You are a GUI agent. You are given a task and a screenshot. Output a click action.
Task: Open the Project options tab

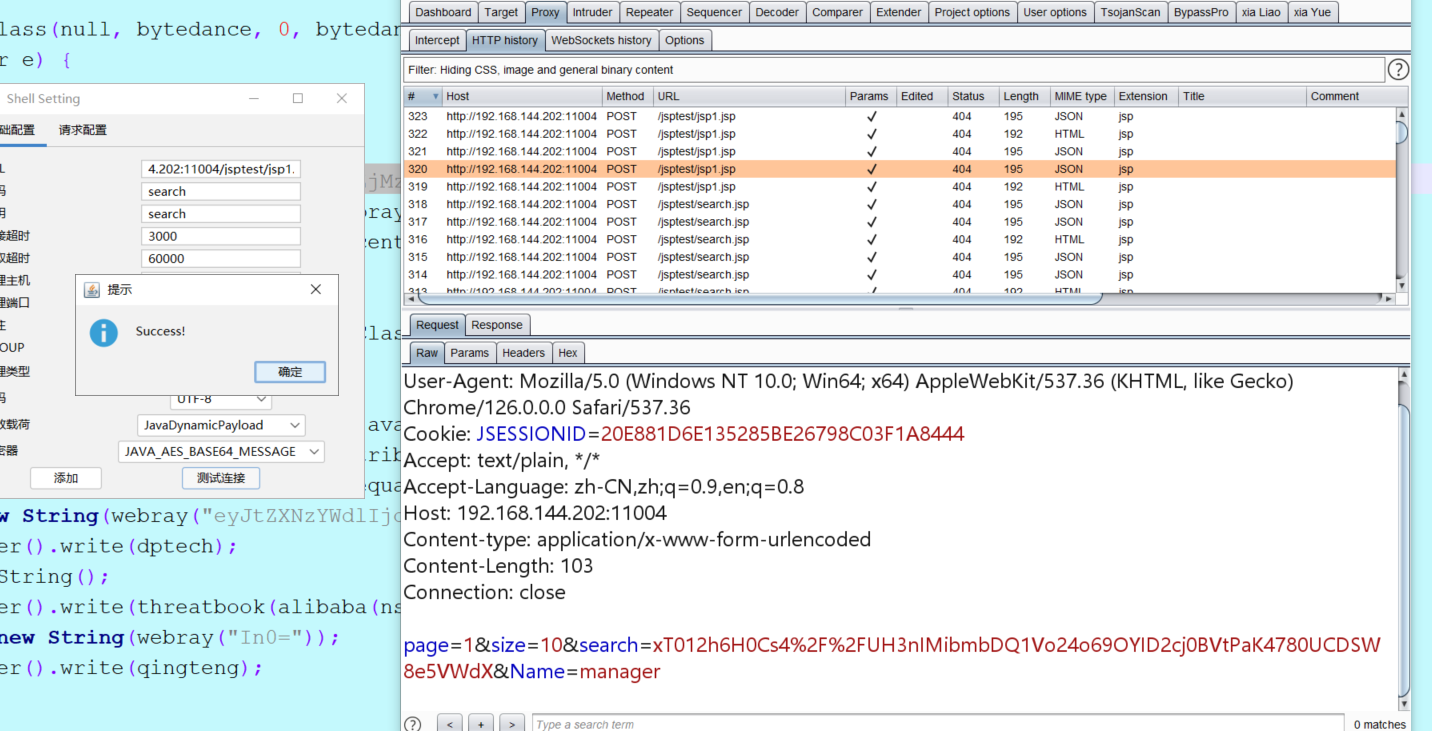[972, 12]
